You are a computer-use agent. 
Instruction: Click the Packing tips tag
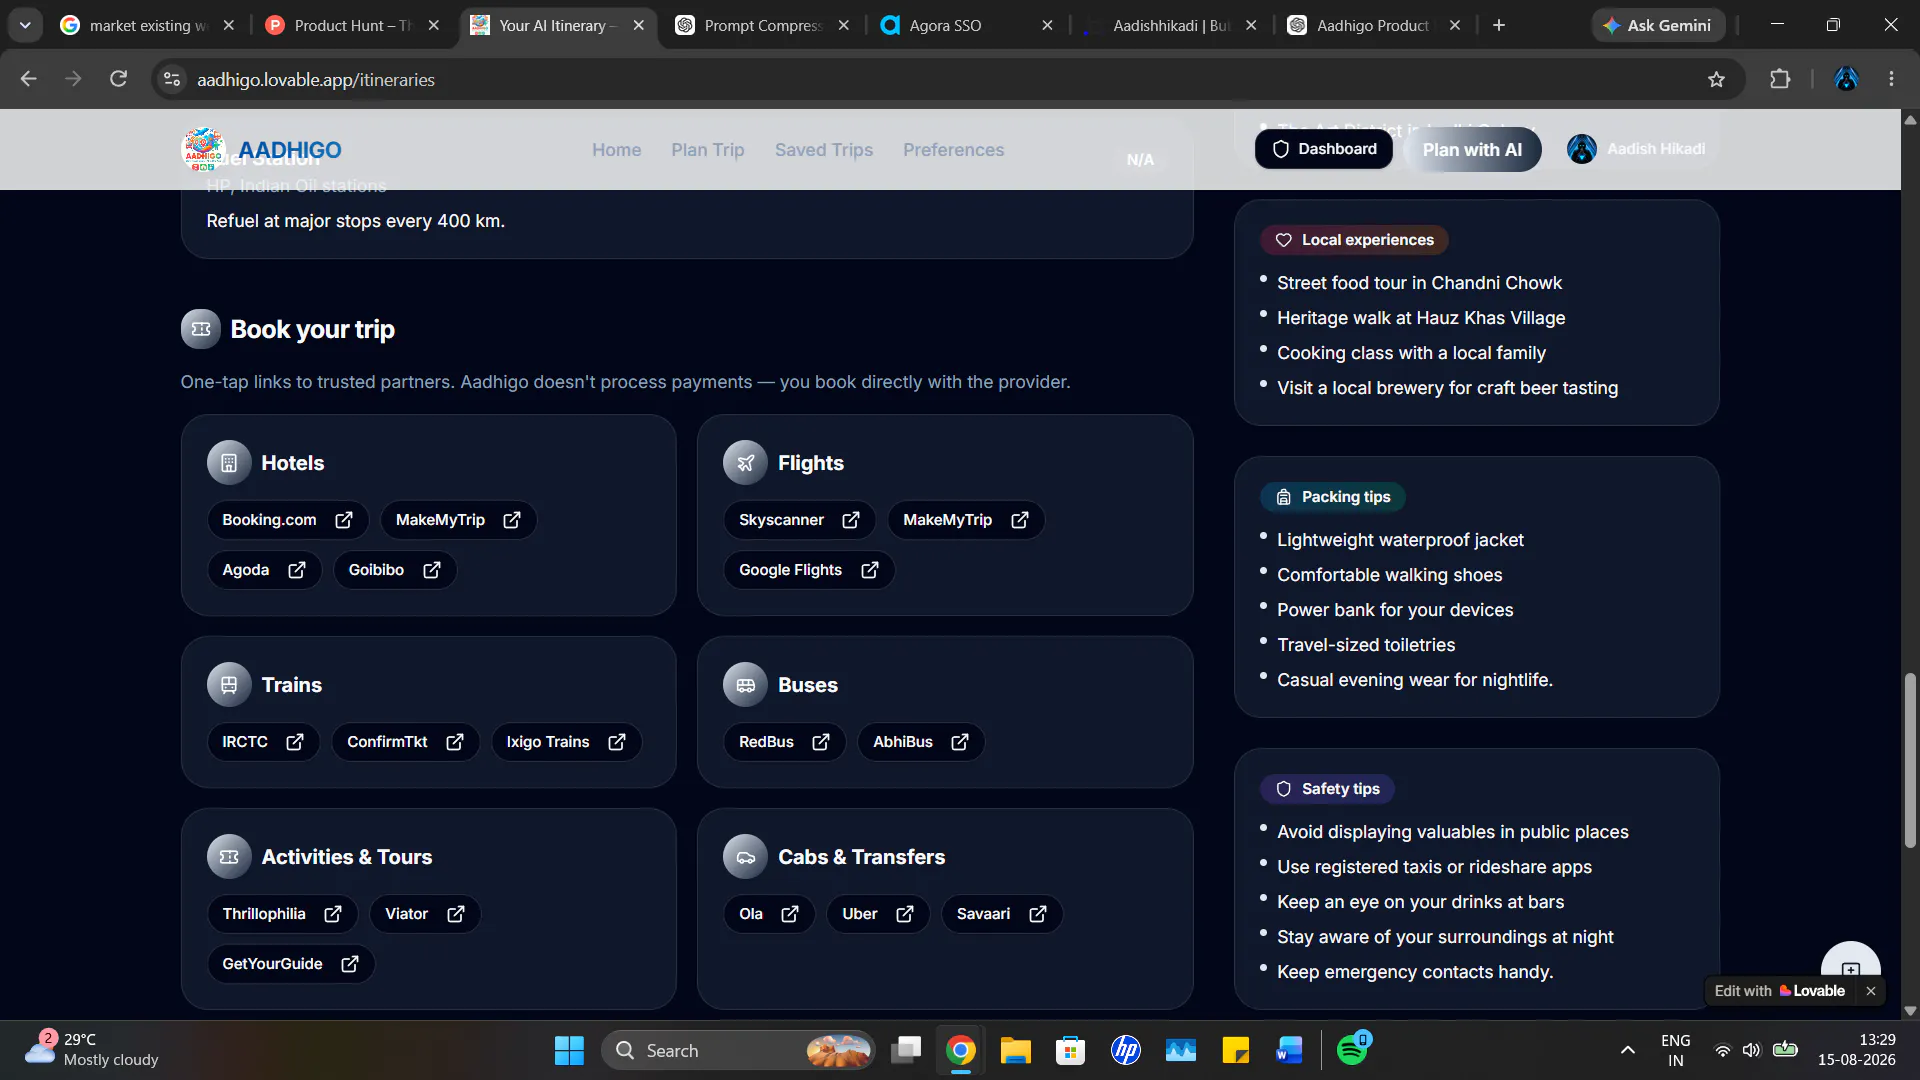[1333, 497]
